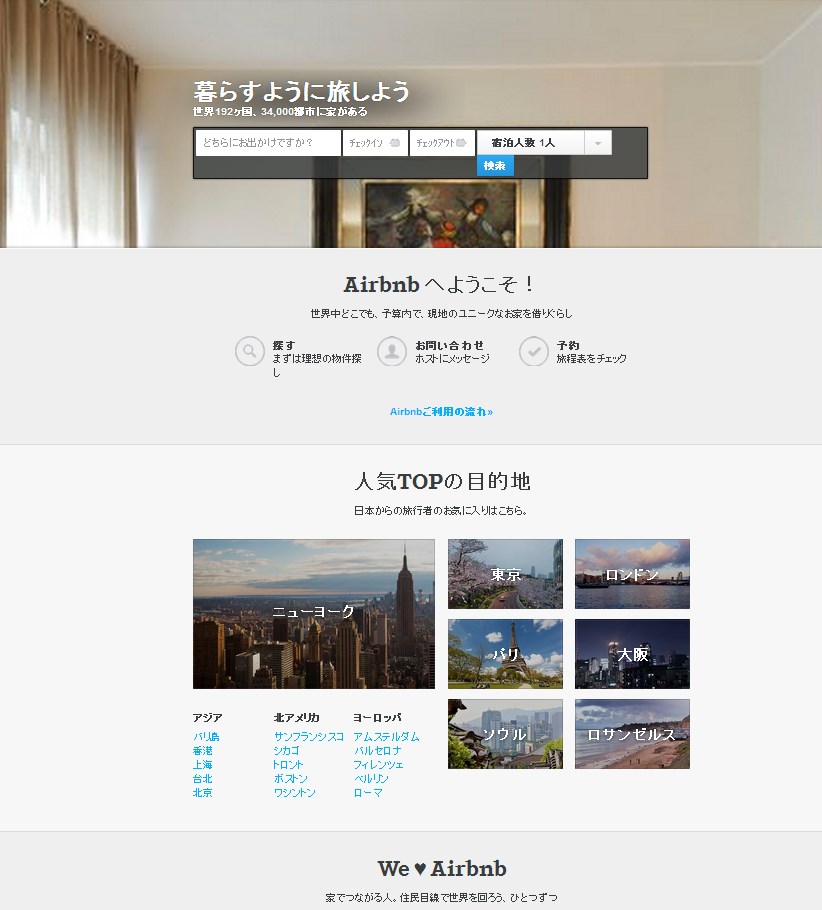Open the チェックイン date field
Screen dimensions: 822x910
click(x=375, y=143)
